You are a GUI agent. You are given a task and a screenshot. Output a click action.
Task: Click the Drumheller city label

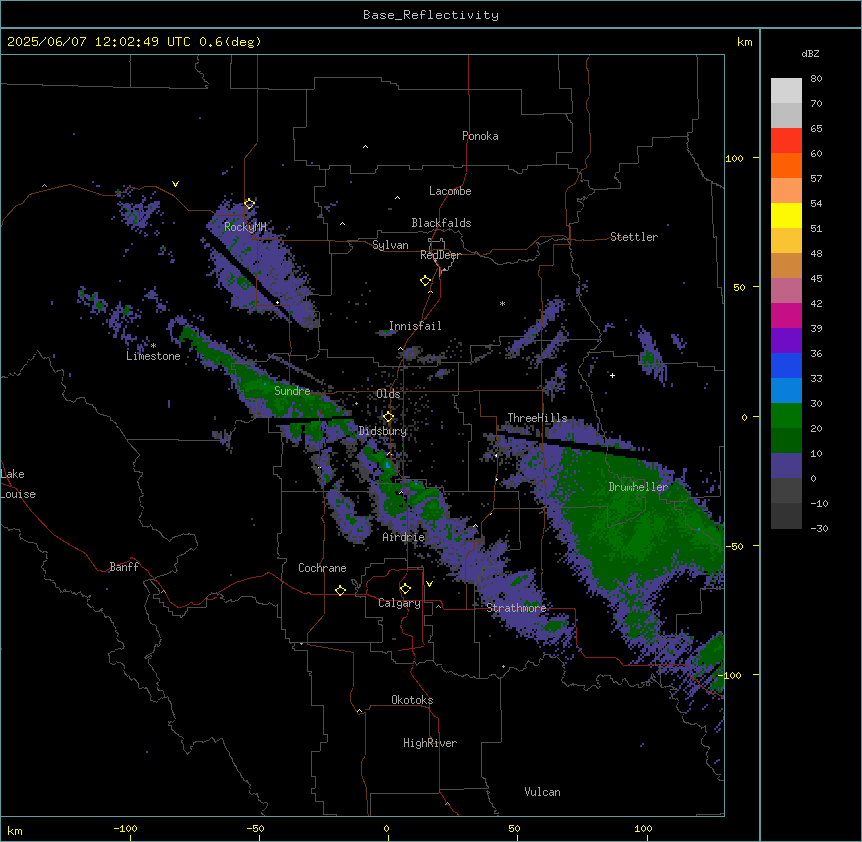click(x=638, y=487)
